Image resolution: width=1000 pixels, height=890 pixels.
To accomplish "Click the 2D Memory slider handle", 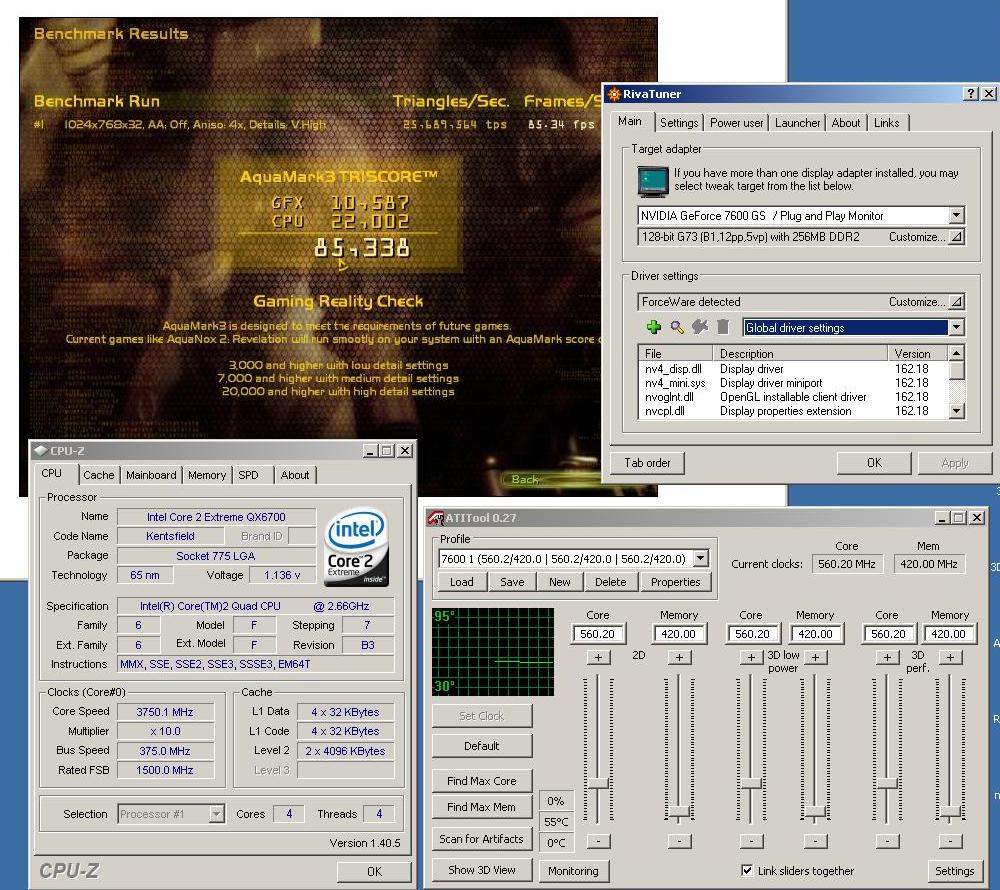I will [x=679, y=812].
